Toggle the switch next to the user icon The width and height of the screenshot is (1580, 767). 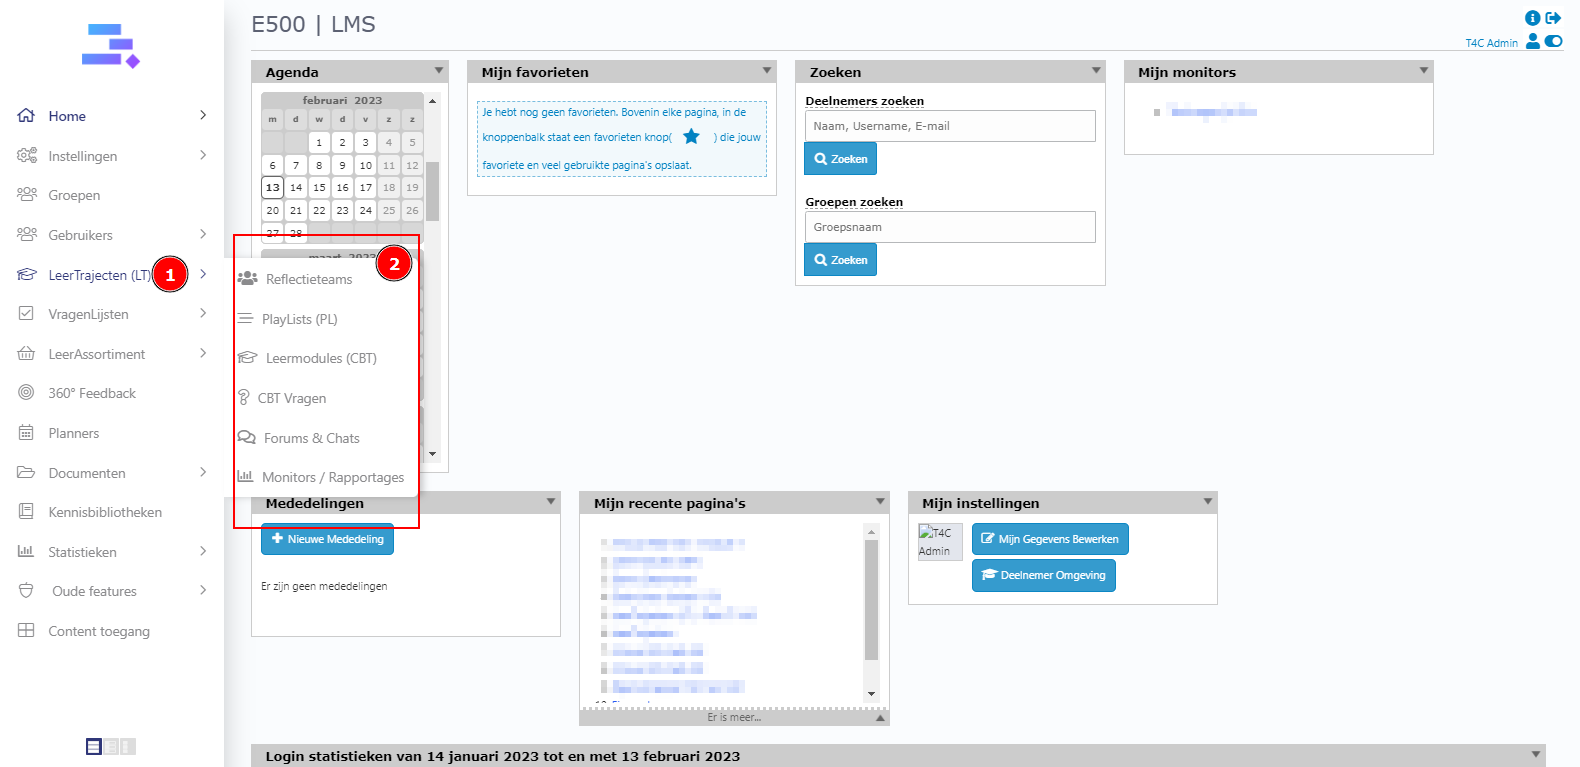pyautogui.click(x=1553, y=42)
